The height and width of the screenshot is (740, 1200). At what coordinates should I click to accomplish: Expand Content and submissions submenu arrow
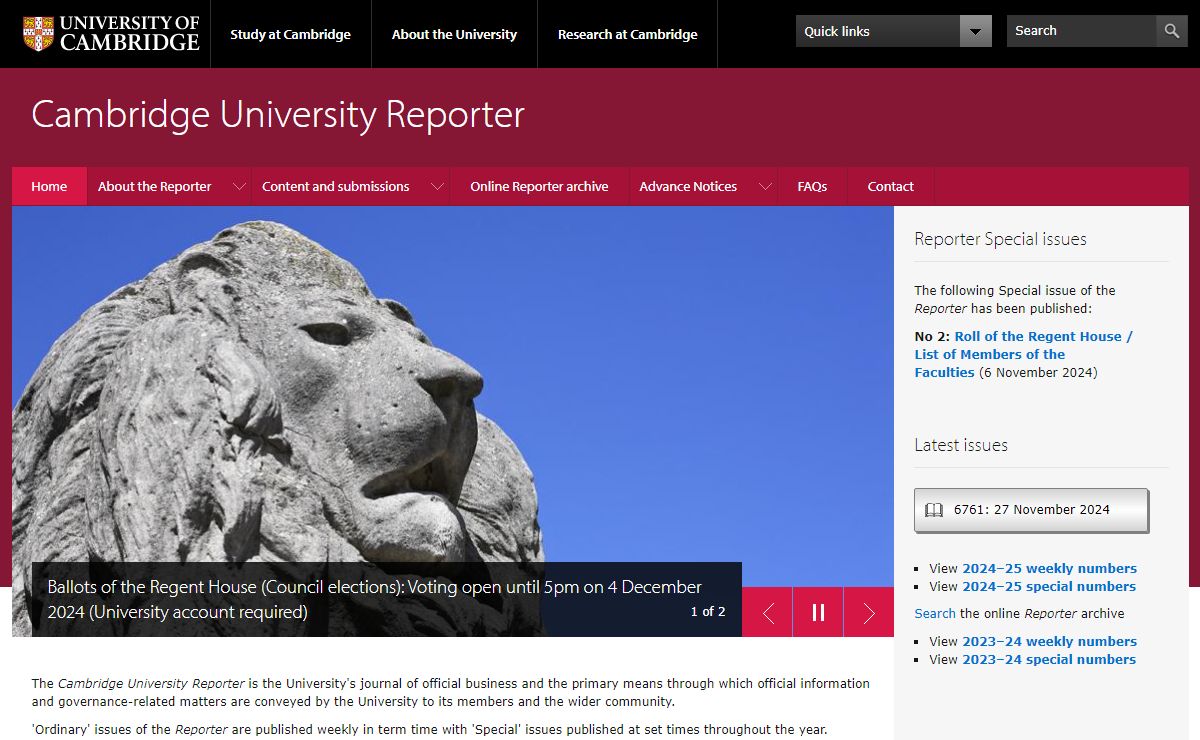point(437,186)
